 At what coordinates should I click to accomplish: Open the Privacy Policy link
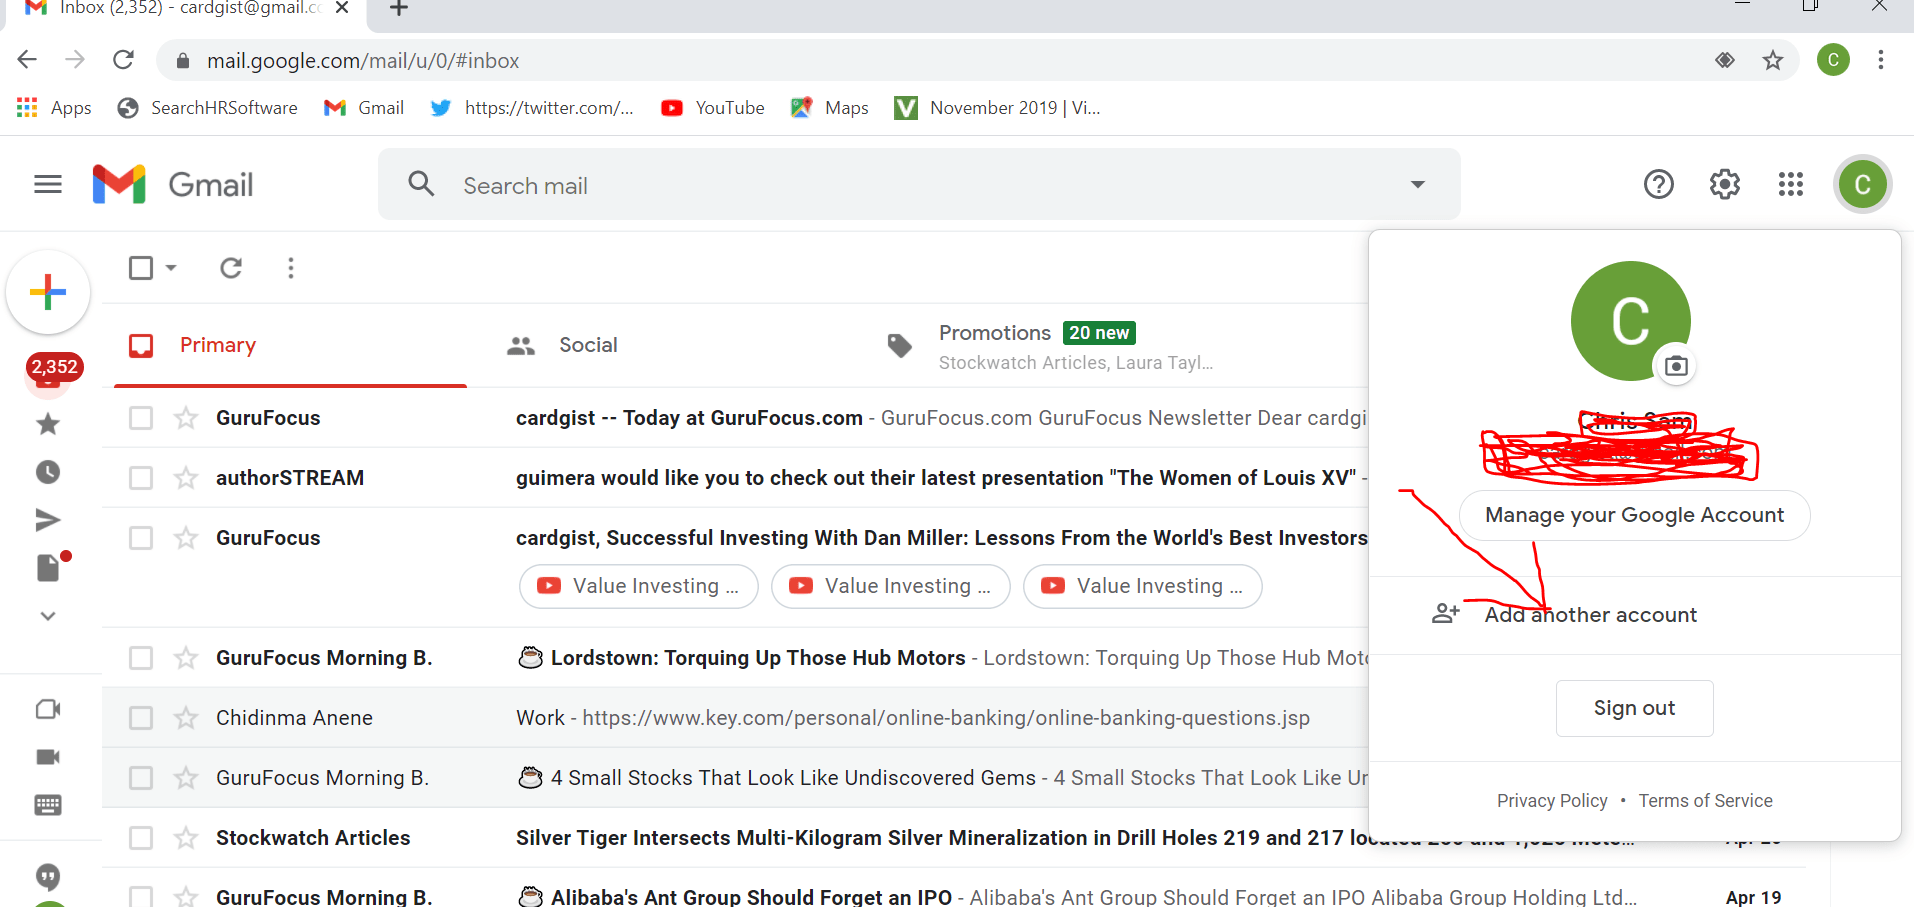click(1551, 800)
